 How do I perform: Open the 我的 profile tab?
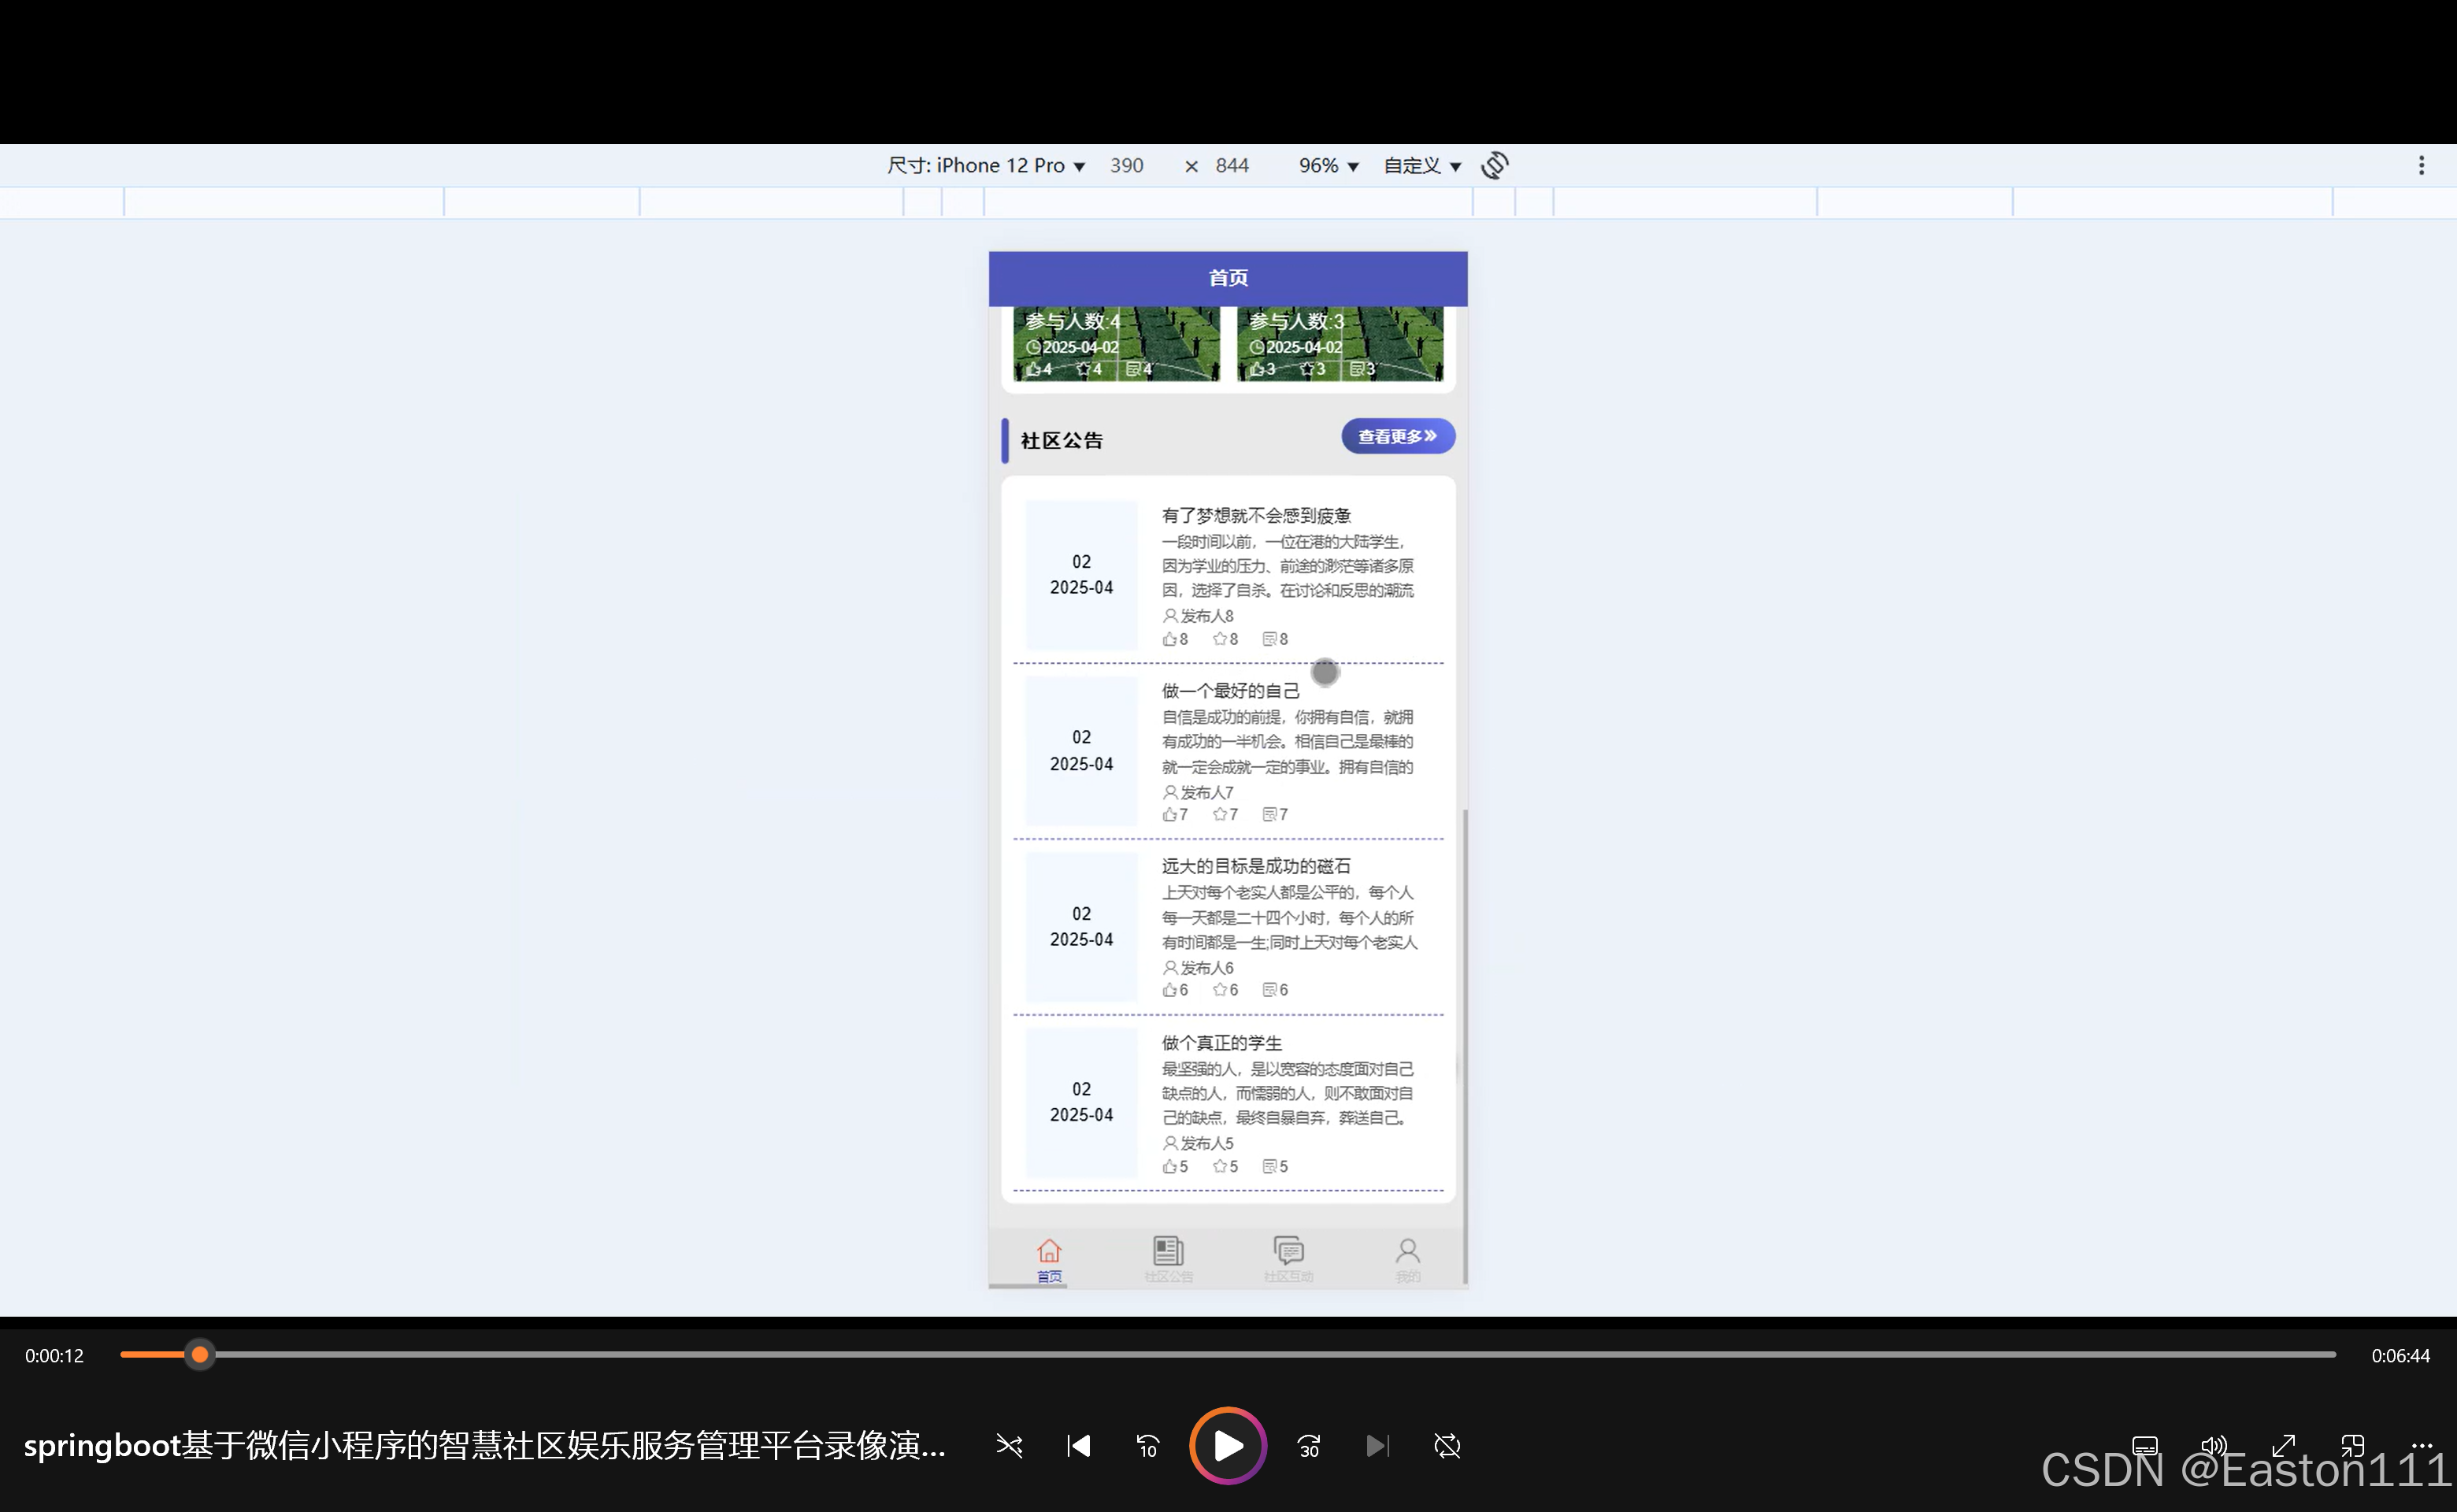1408,1260
